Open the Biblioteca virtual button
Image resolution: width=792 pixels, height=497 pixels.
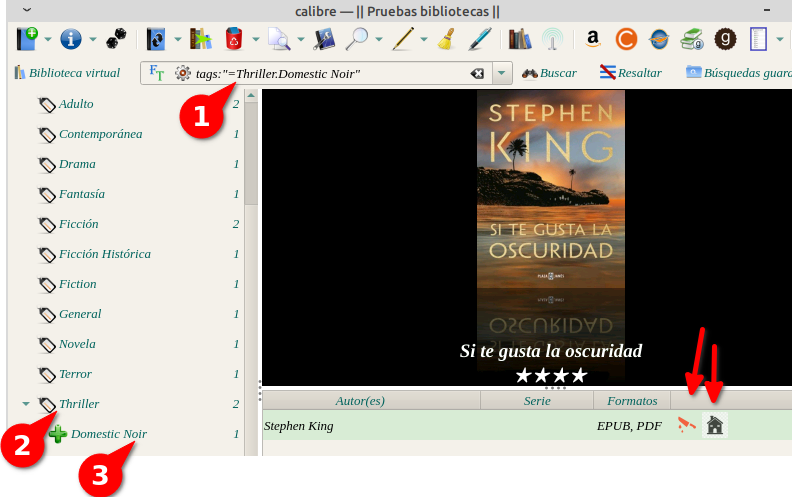pyautogui.click(x=67, y=73)
